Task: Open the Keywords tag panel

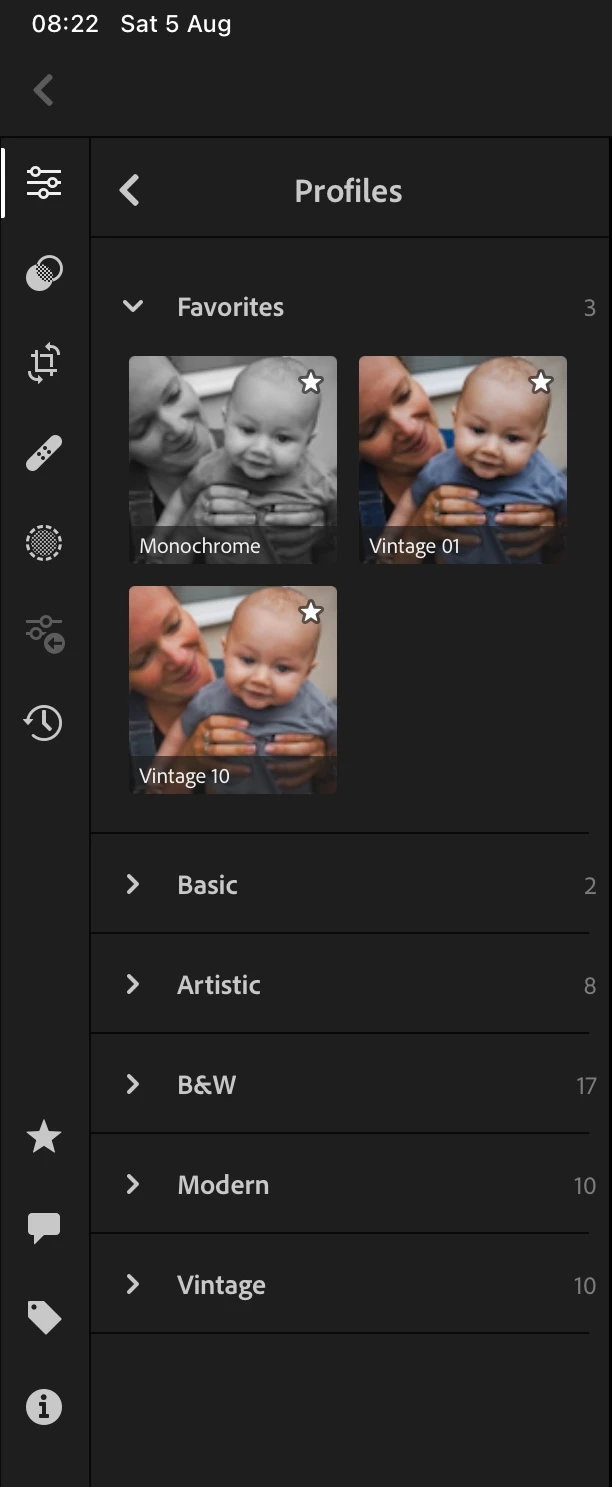Action: 44,1318
